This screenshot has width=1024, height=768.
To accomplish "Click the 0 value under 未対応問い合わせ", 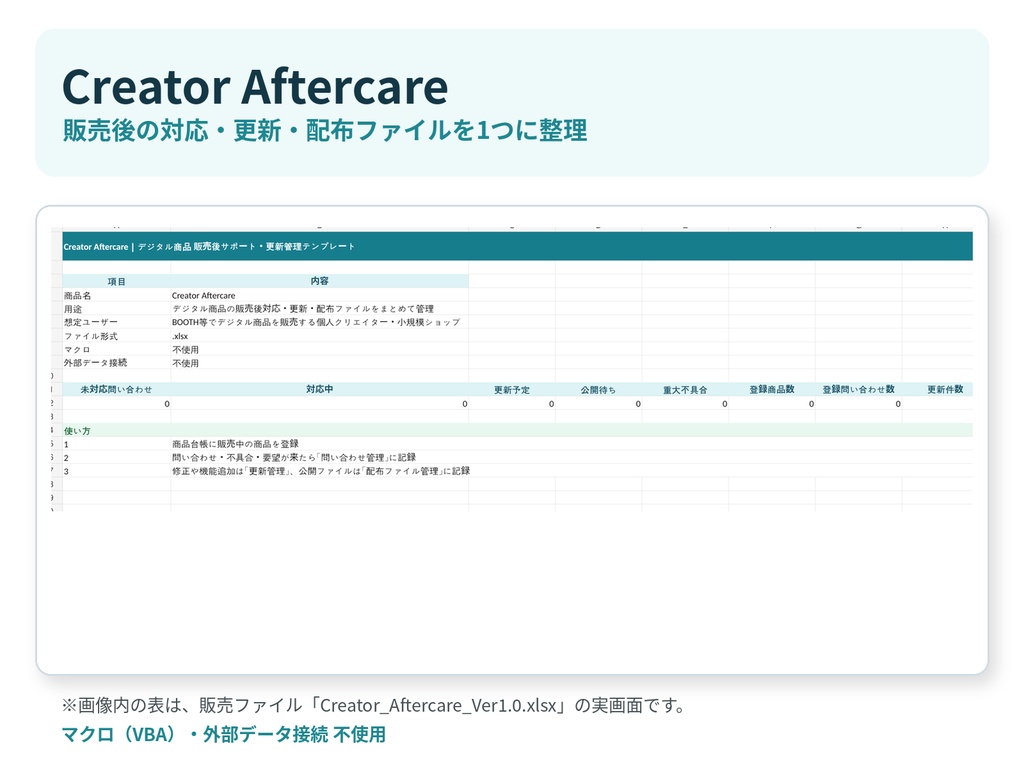I will tap(116, 404).
